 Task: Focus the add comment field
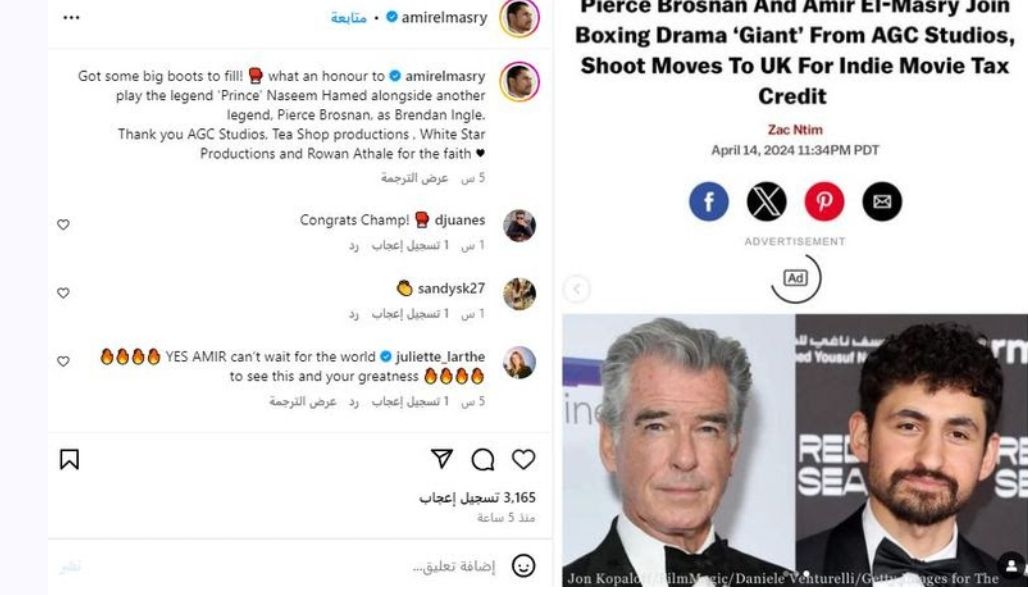[x=453, y=566]
